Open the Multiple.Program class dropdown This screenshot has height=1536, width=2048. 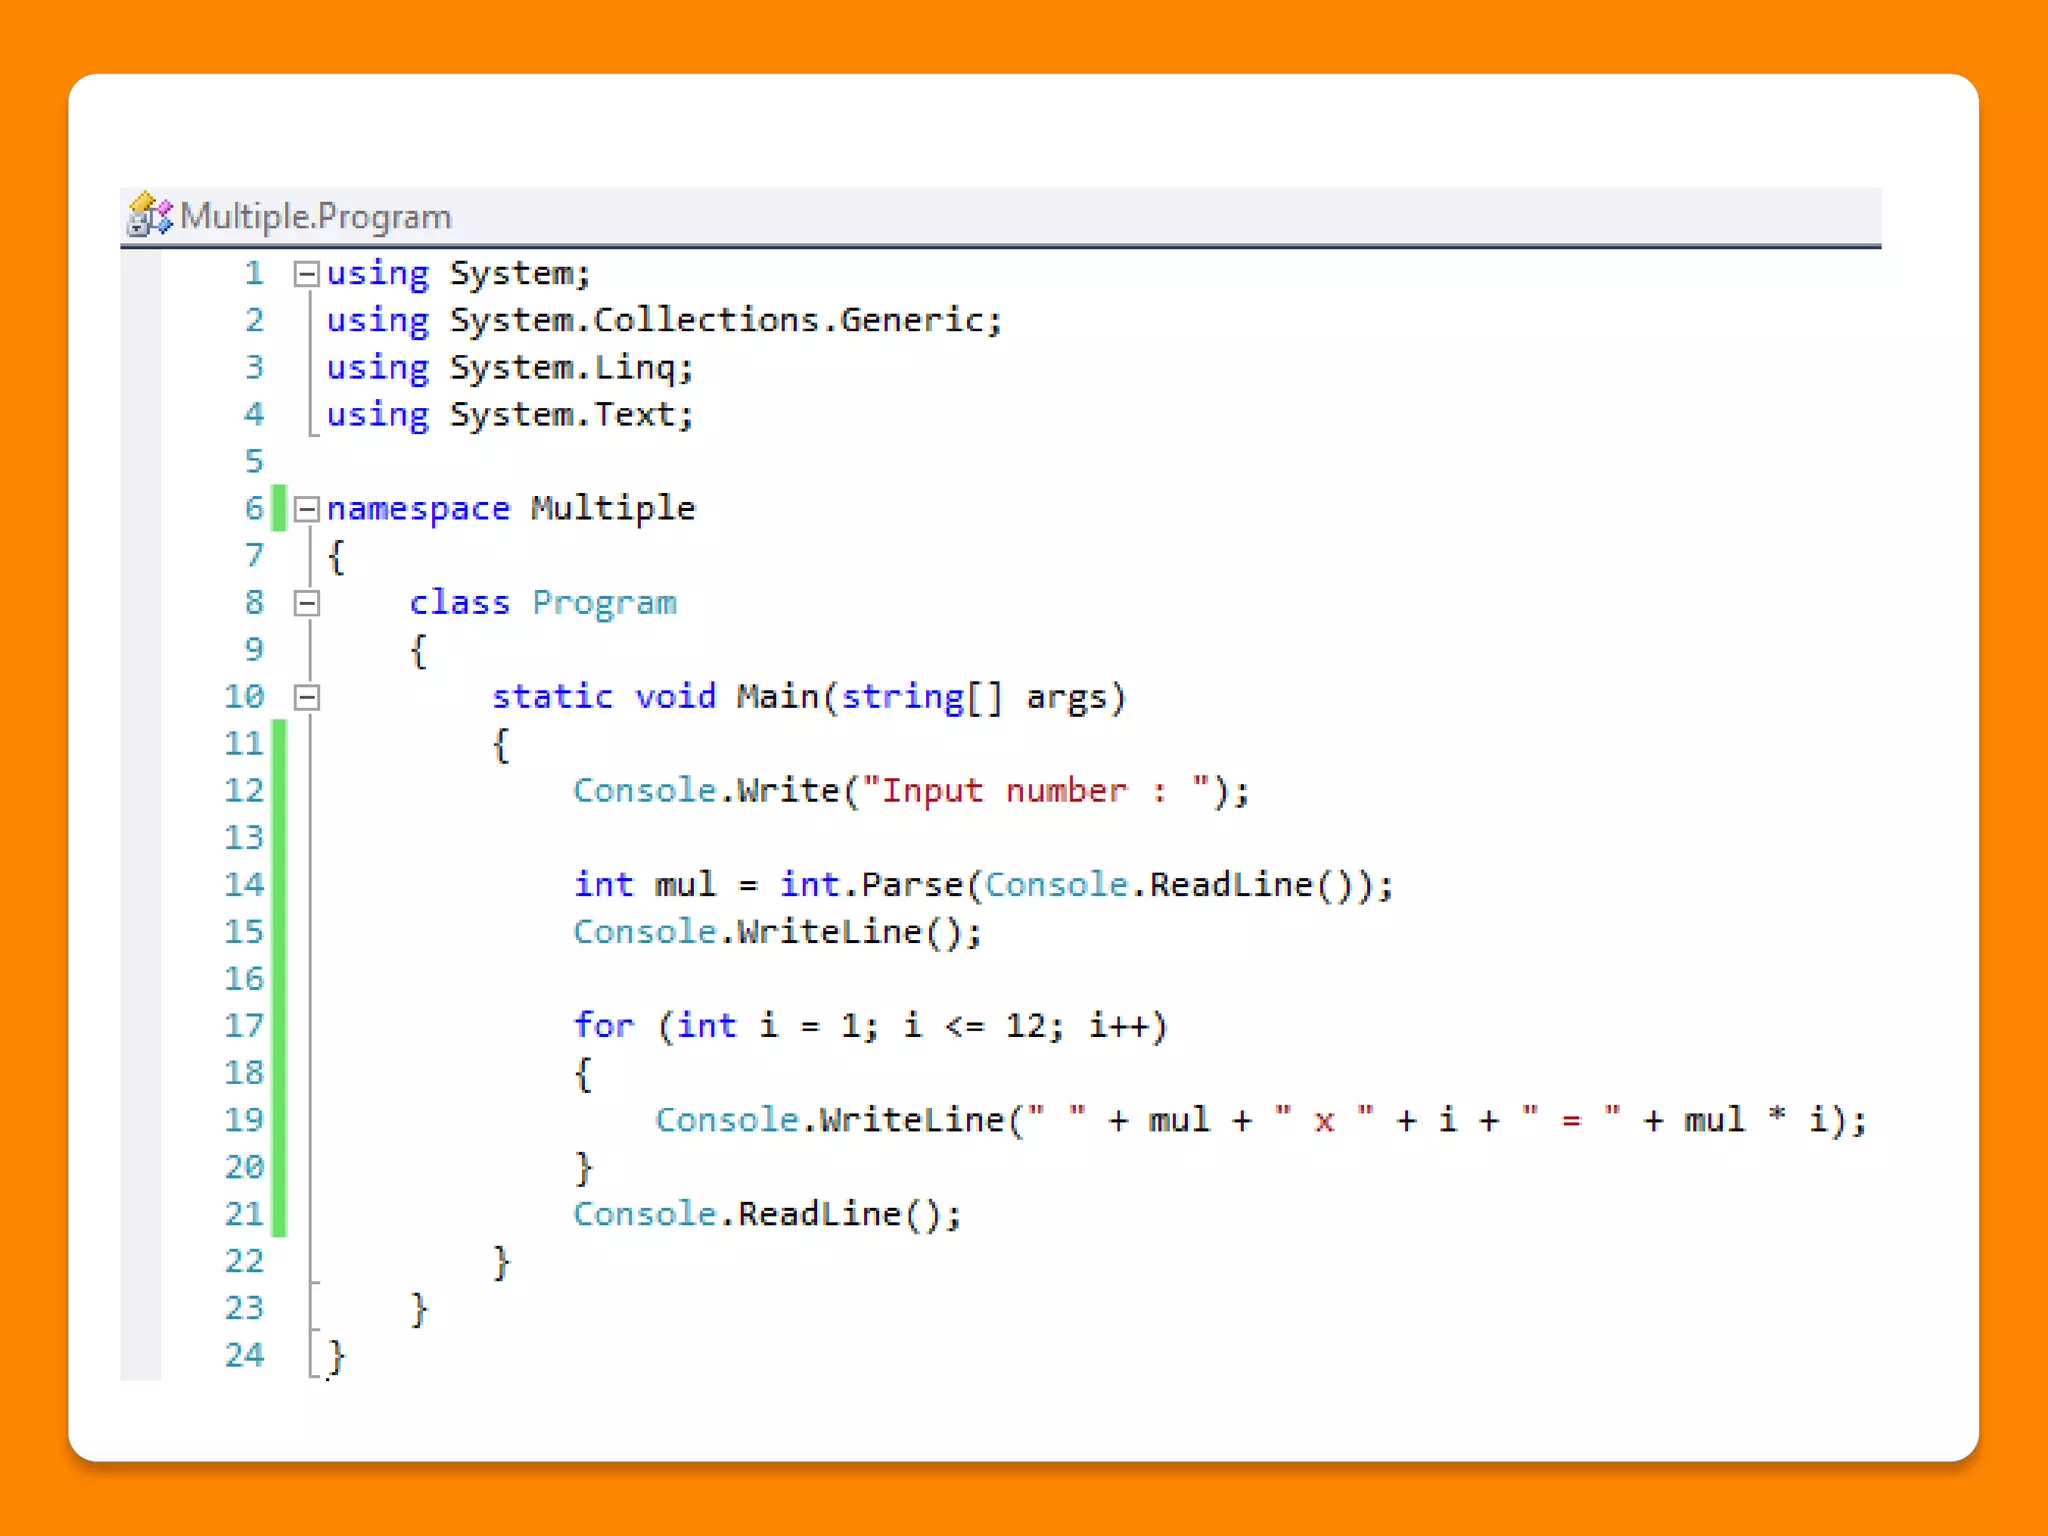pos(1000,216)
